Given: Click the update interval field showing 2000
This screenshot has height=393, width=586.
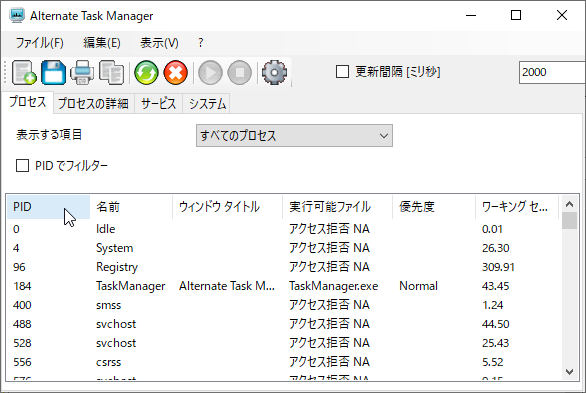Looking at the screenshot, I should (552, 72).
